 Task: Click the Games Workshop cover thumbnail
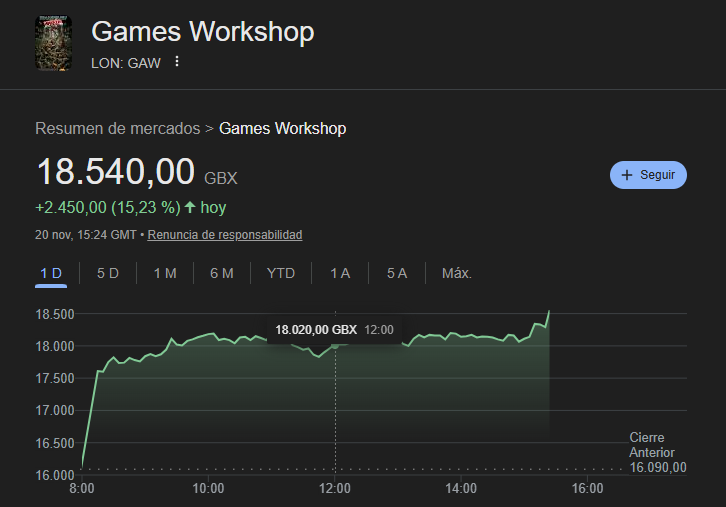tap(53, 41)
